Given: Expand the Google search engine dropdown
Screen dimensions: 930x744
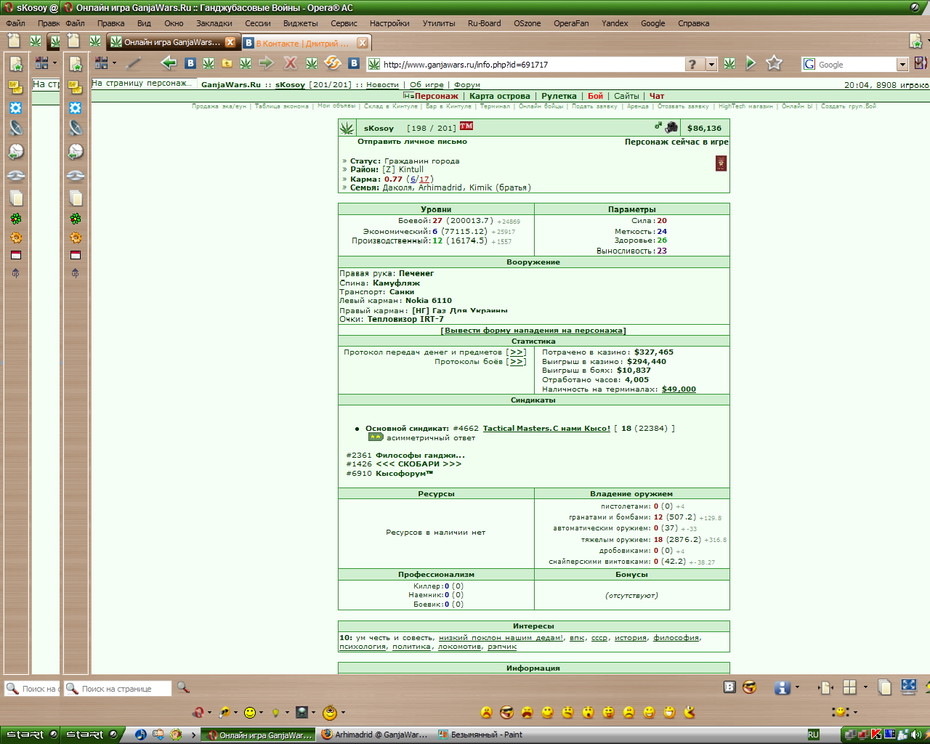Looking at the screenshot, I should [x=902, y=64].
